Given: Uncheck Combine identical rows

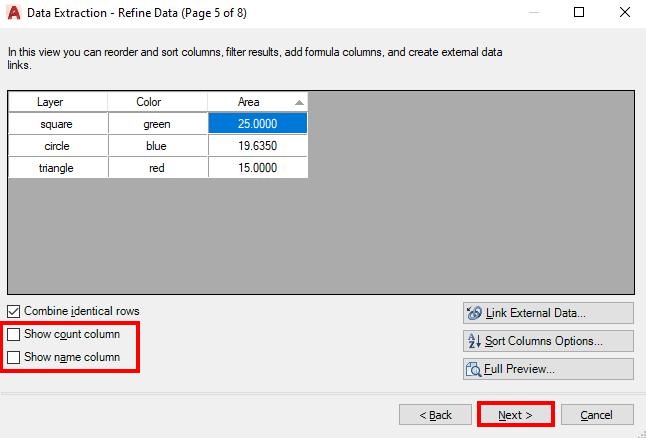Looking at the screenshot, I should (x=14, y=312).
